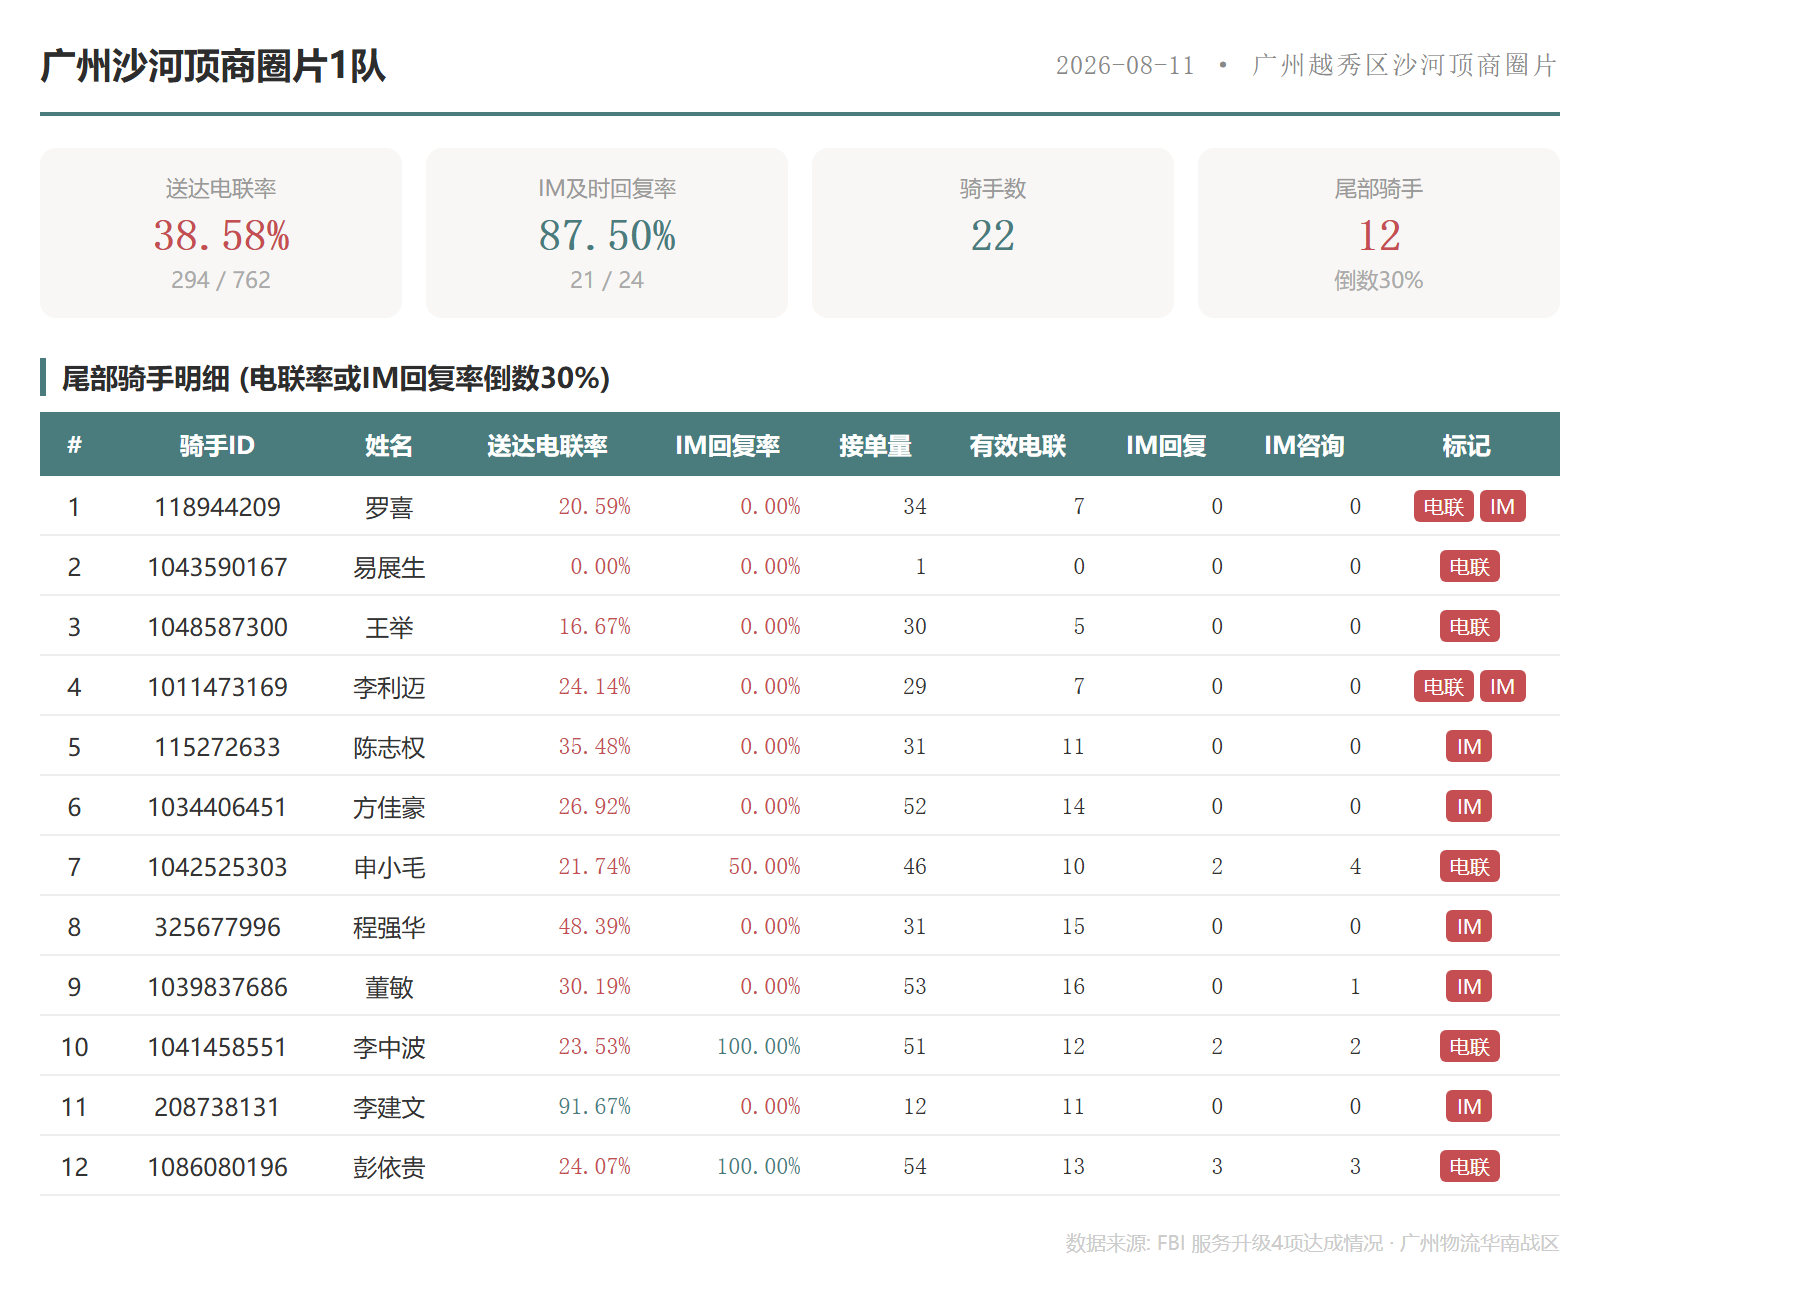Image resolution: width=1800 pixels, height=1296 pixels.
Task: Click the 48.39% rate for 程强华
Action: click(594, 927)
